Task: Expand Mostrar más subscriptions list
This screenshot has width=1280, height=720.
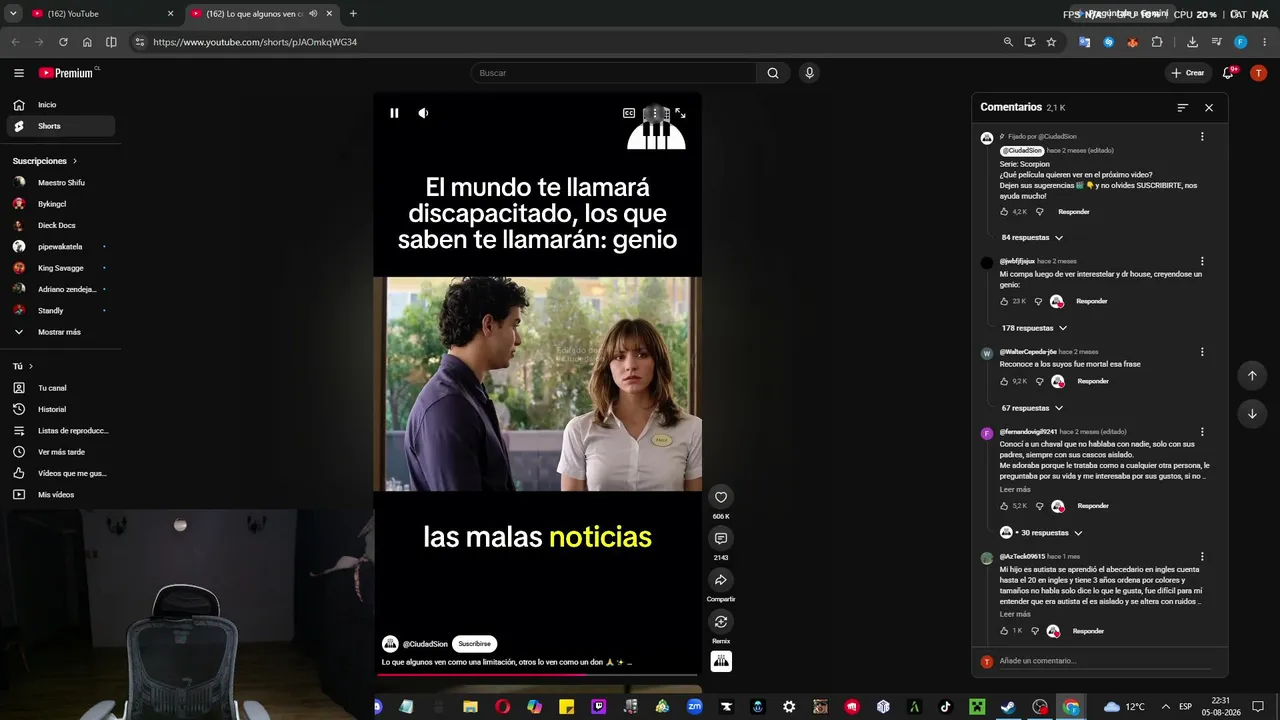Action: (x=61, y=332)
